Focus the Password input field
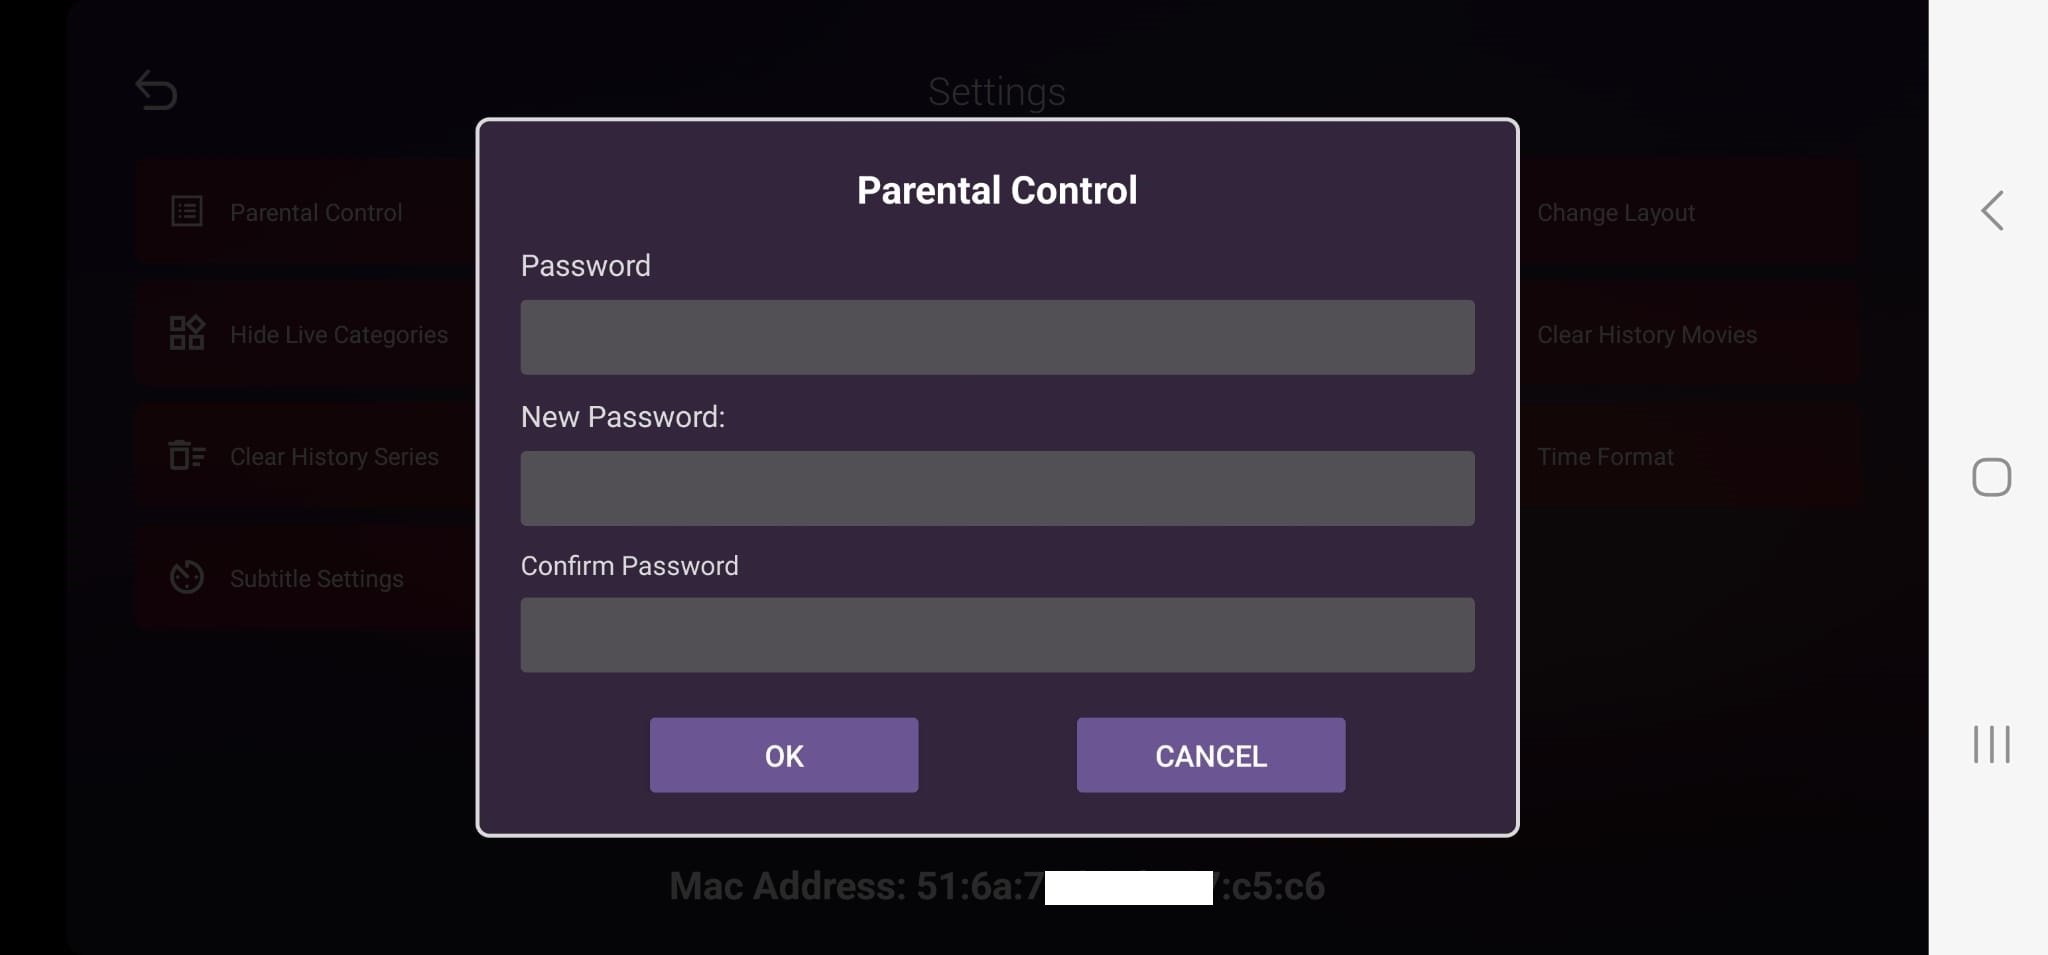Screen dimensions: 2048x955 [x=997, y=338]
